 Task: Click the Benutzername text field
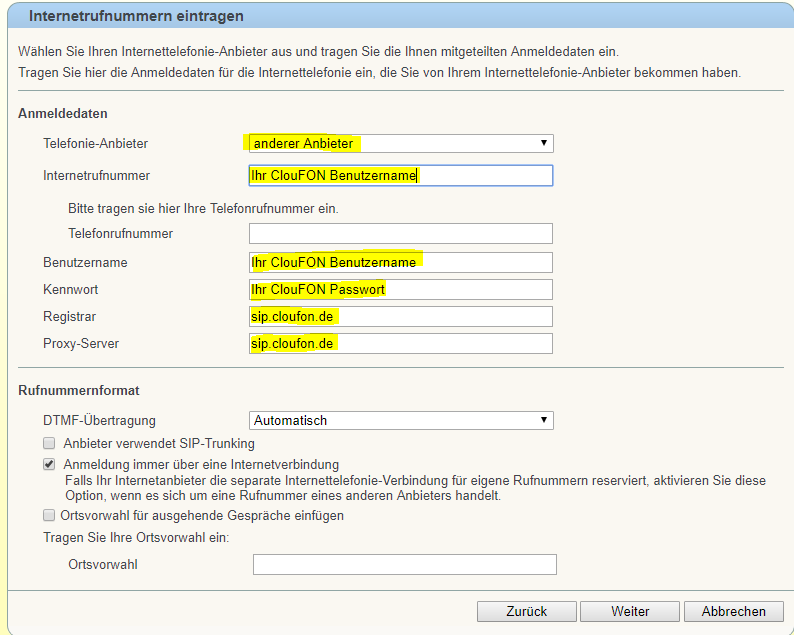click(401, 262)
